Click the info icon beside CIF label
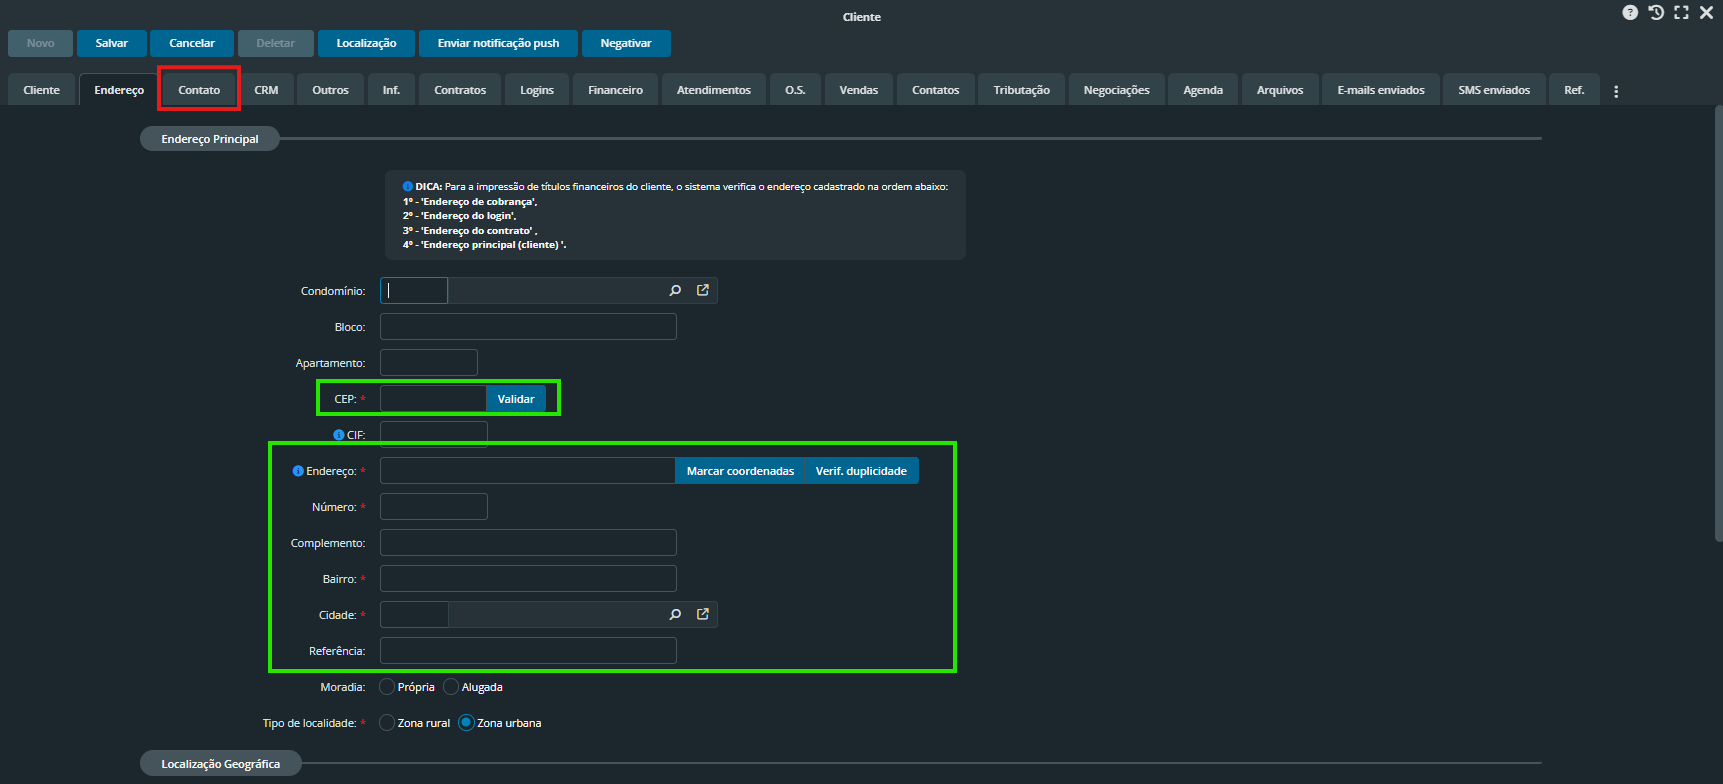This screenshot has height=784, width=1723. (339, 435)
